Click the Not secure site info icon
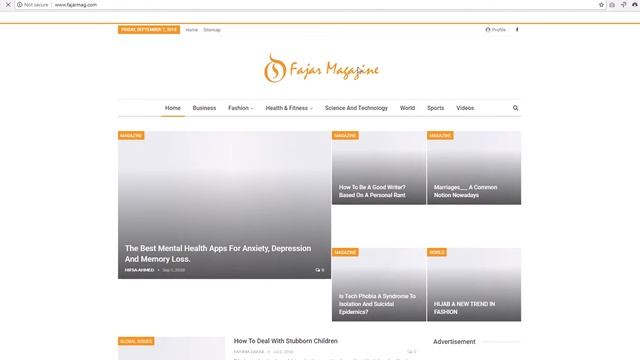 pos(19,5)
